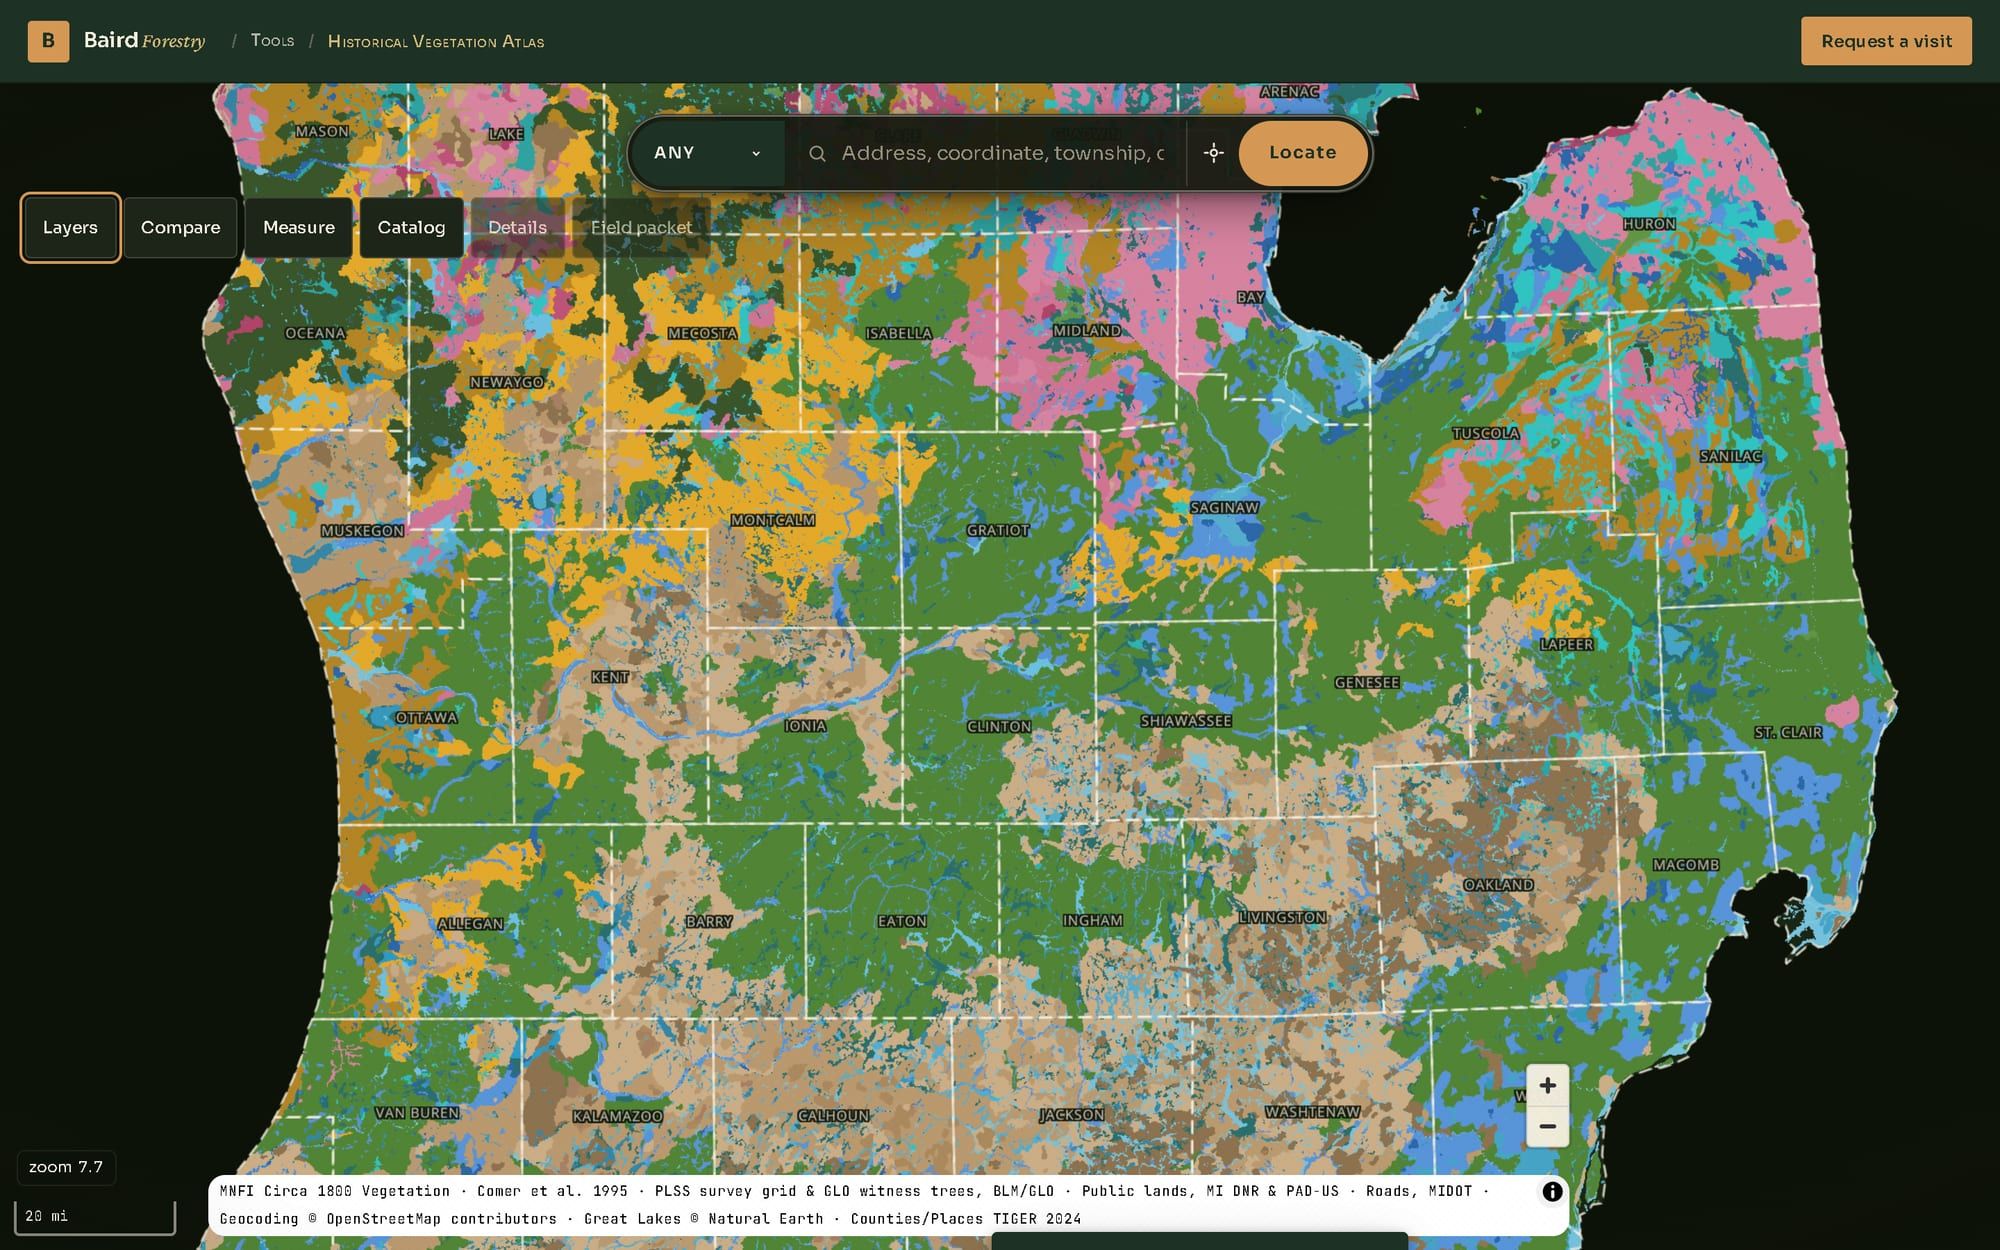Click the Oakland county label
The image size is (2000, 1250).
click(1498, 885)
